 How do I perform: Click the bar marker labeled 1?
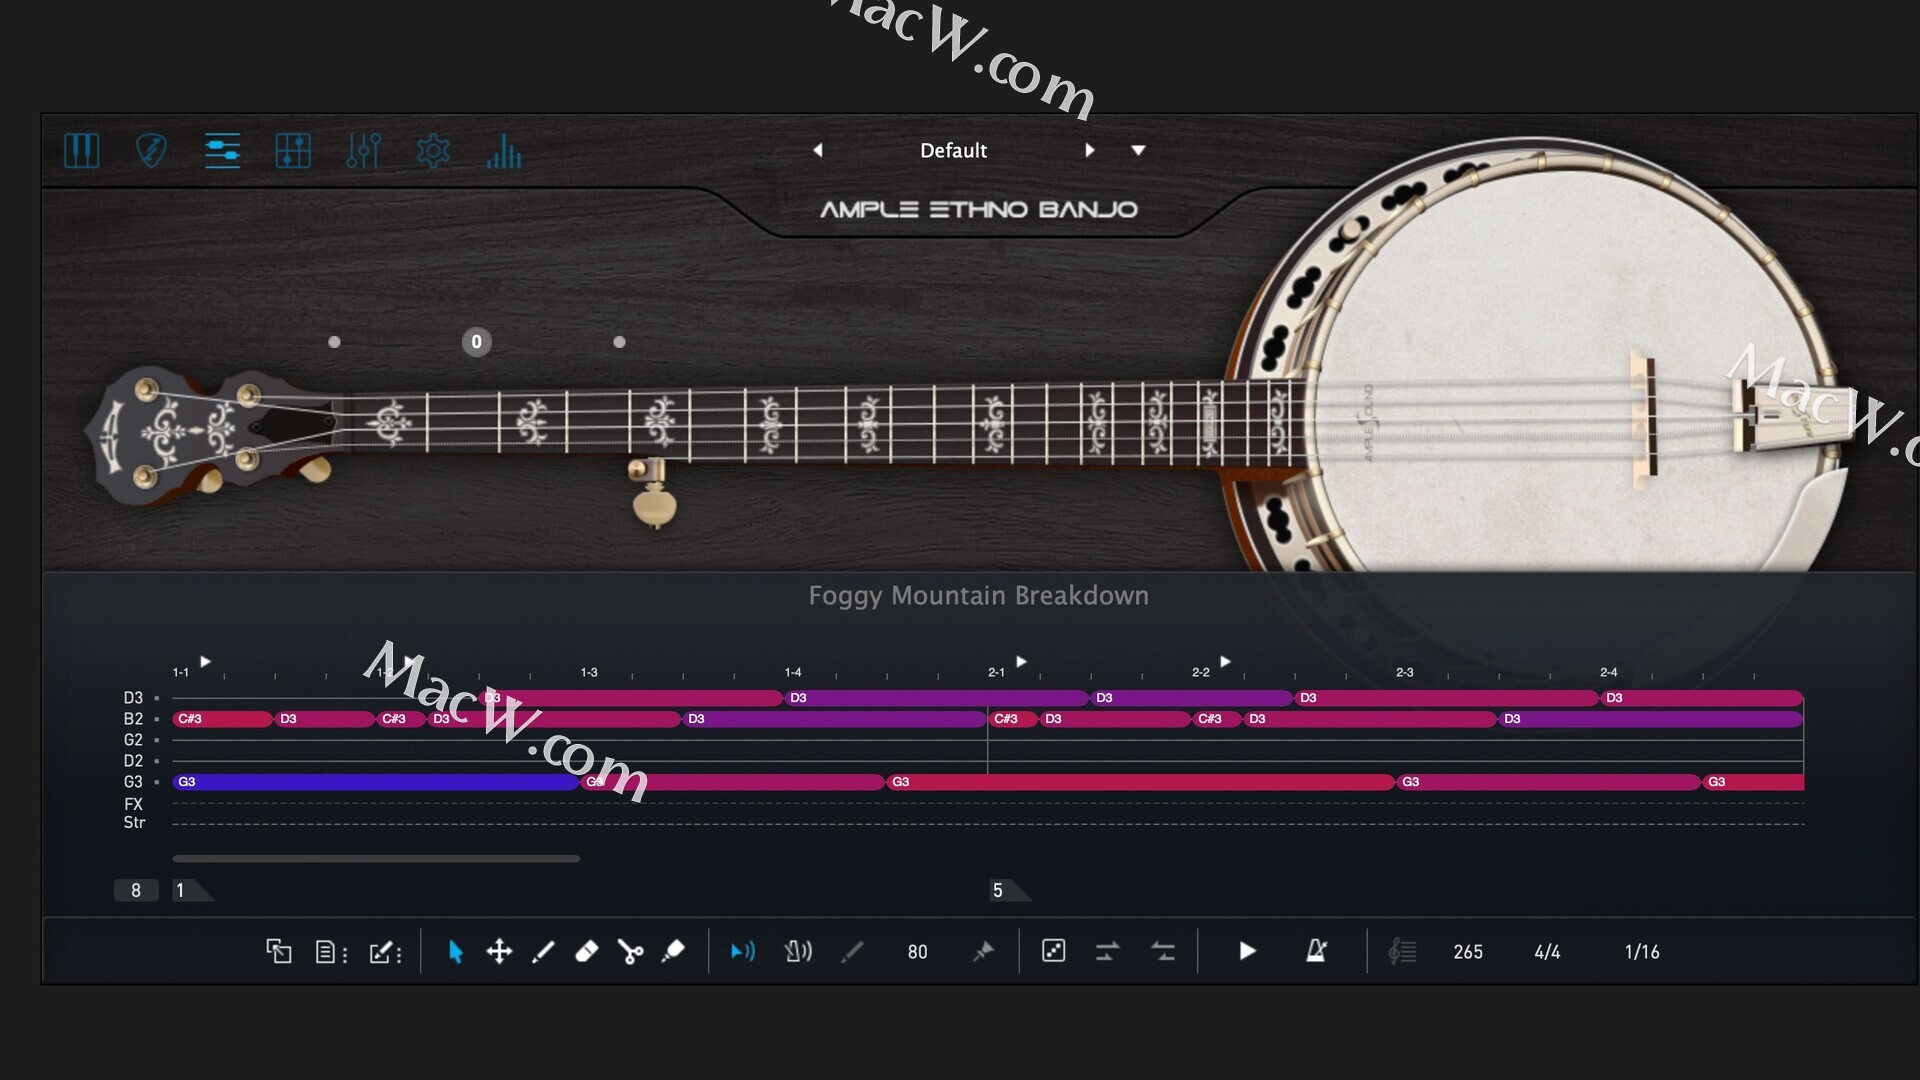tap(192, 890)
